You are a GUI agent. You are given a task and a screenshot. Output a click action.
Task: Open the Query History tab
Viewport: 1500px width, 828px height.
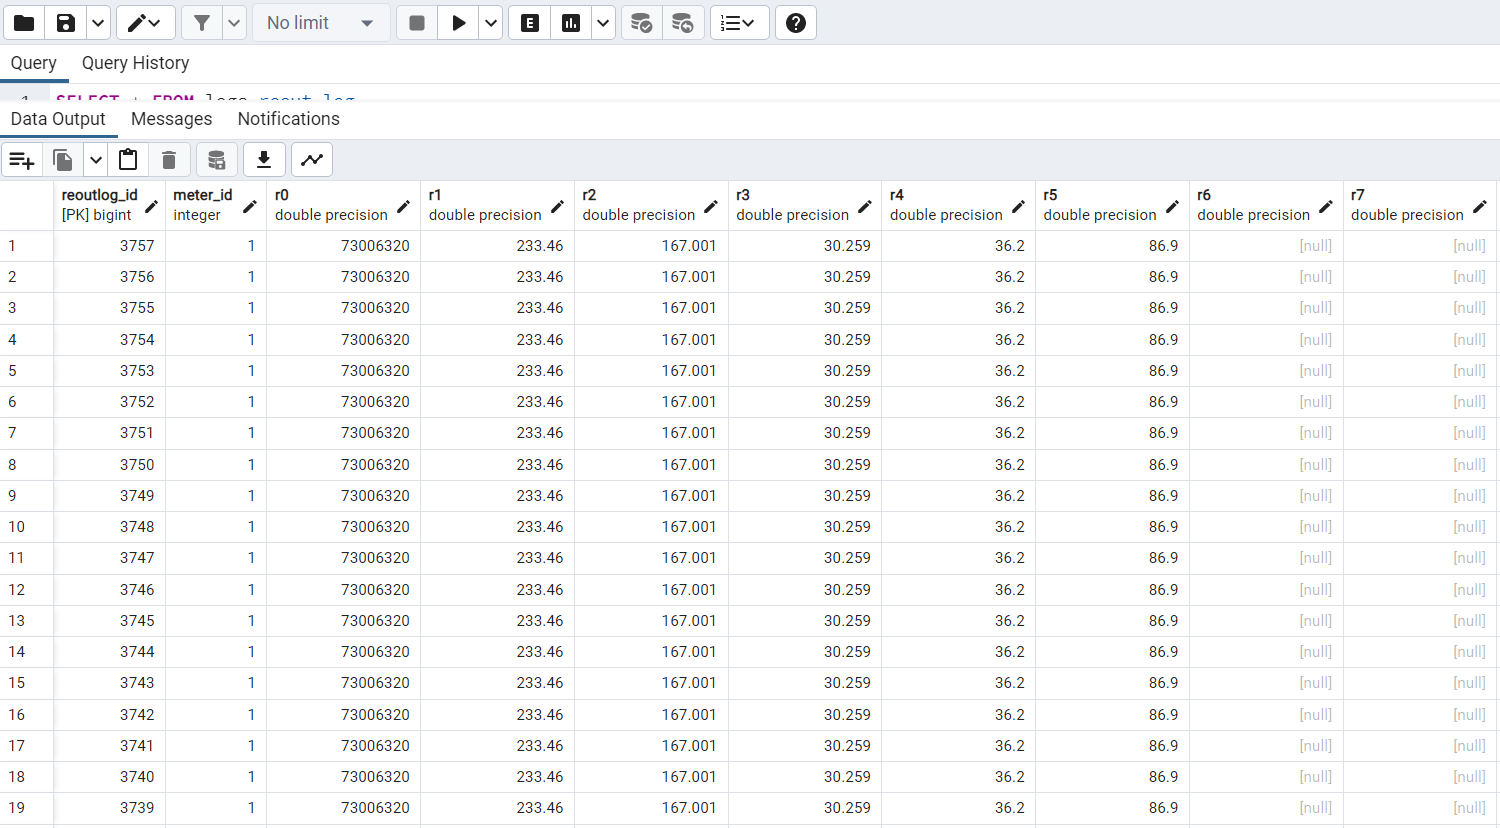point(136,63)
